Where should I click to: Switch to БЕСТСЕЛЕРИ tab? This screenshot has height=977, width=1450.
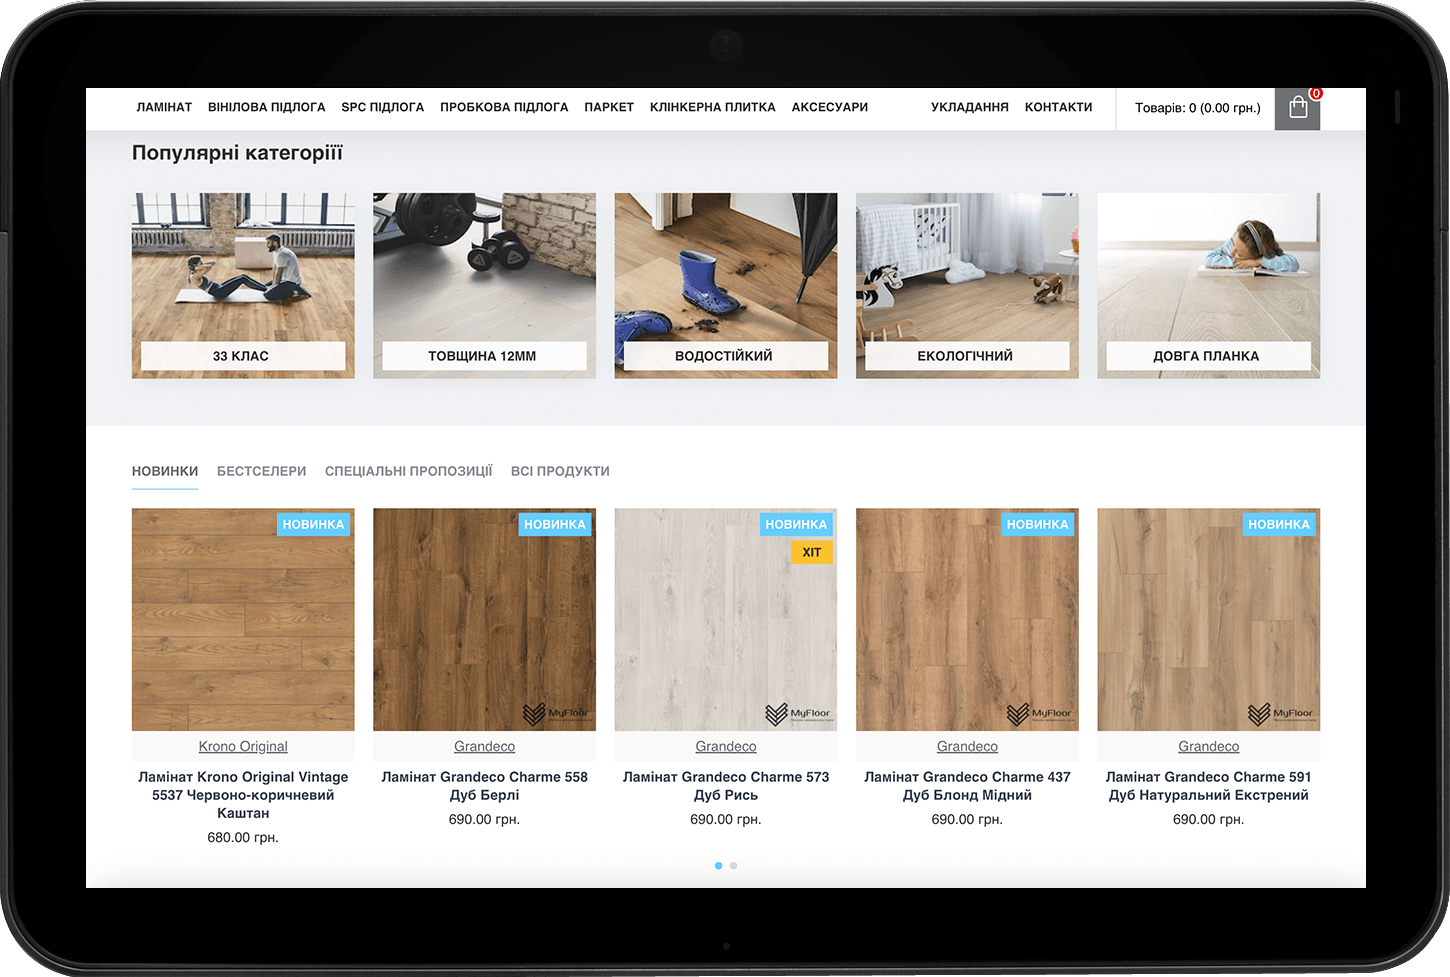pyautogui.click(x=261, y=471)
